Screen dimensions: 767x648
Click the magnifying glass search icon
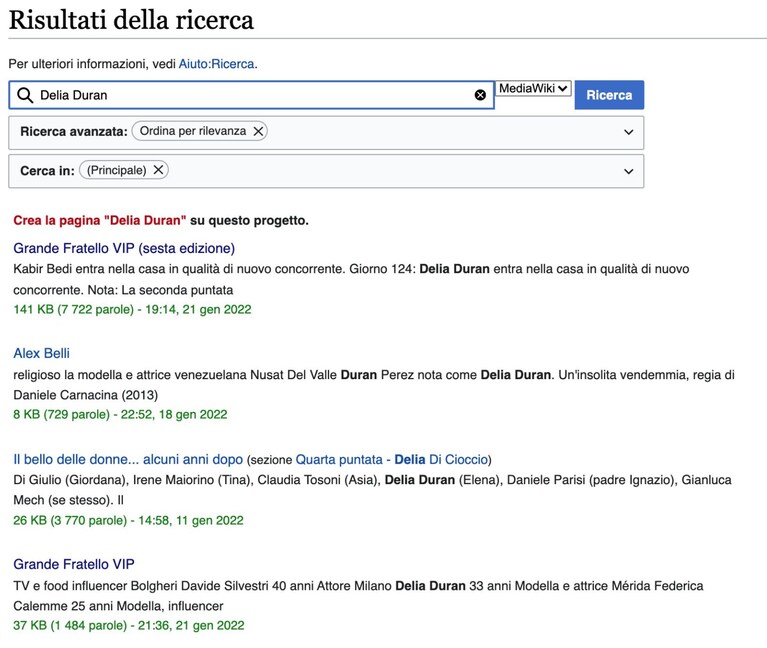[x=25, y=95]
